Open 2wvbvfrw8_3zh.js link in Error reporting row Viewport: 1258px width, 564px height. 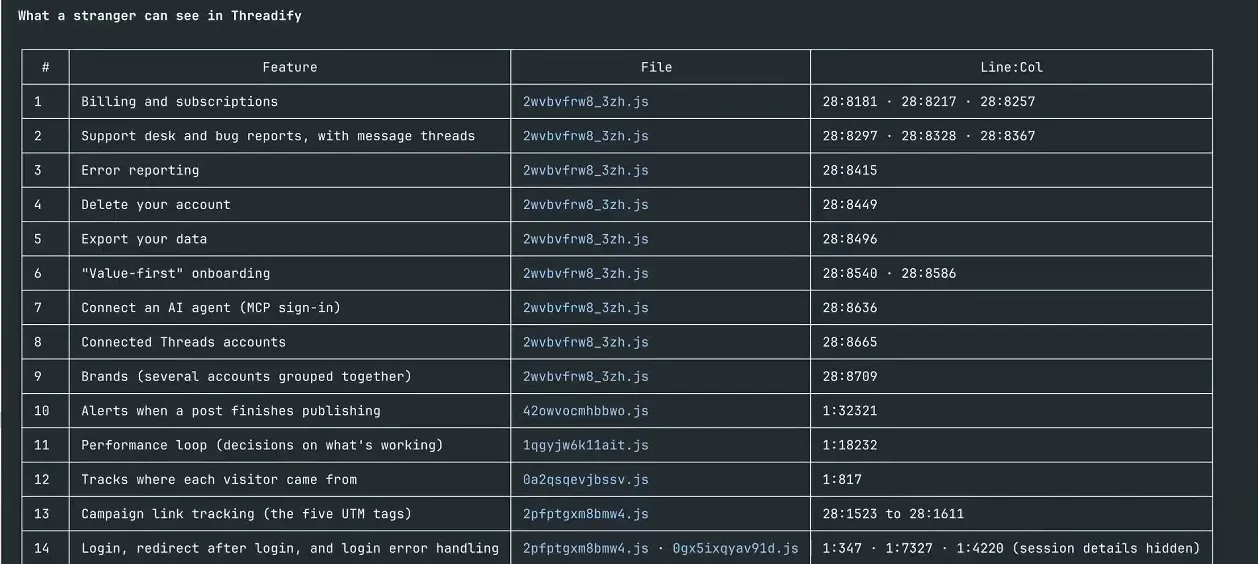coord(586,170)
